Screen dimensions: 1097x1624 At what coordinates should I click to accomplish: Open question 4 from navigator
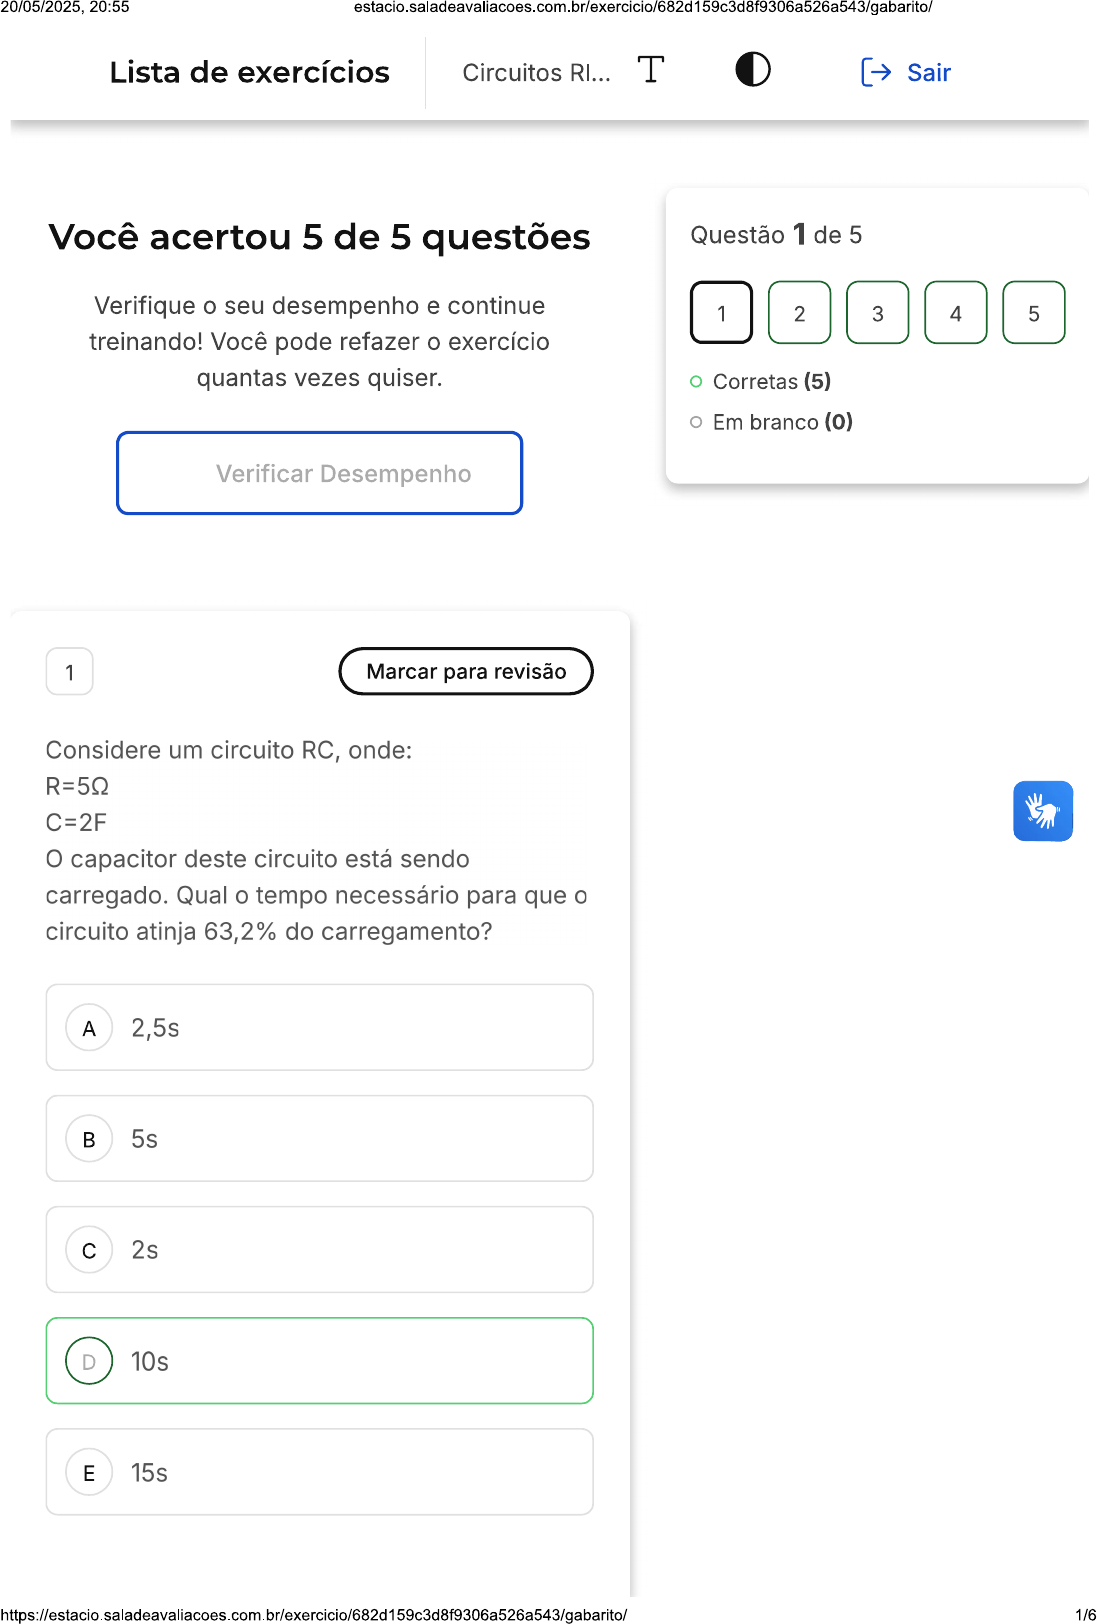tap(955, 313)
